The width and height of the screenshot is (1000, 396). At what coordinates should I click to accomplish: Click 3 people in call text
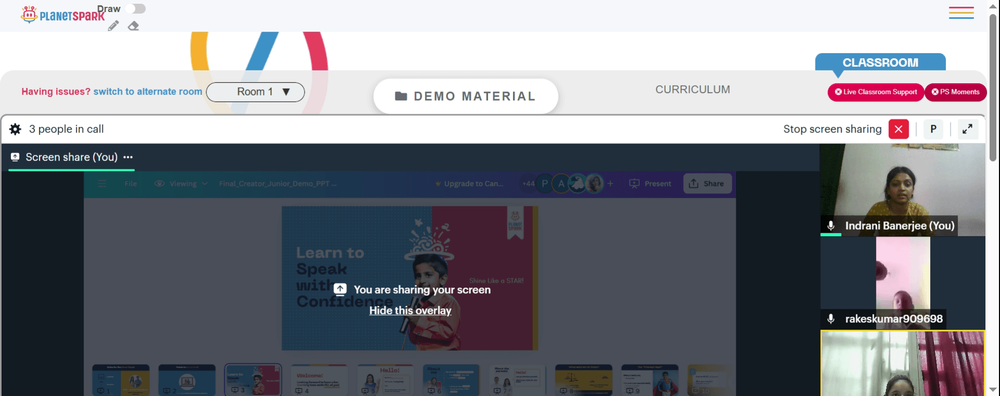pyautogui.click(x=66, y=129)
